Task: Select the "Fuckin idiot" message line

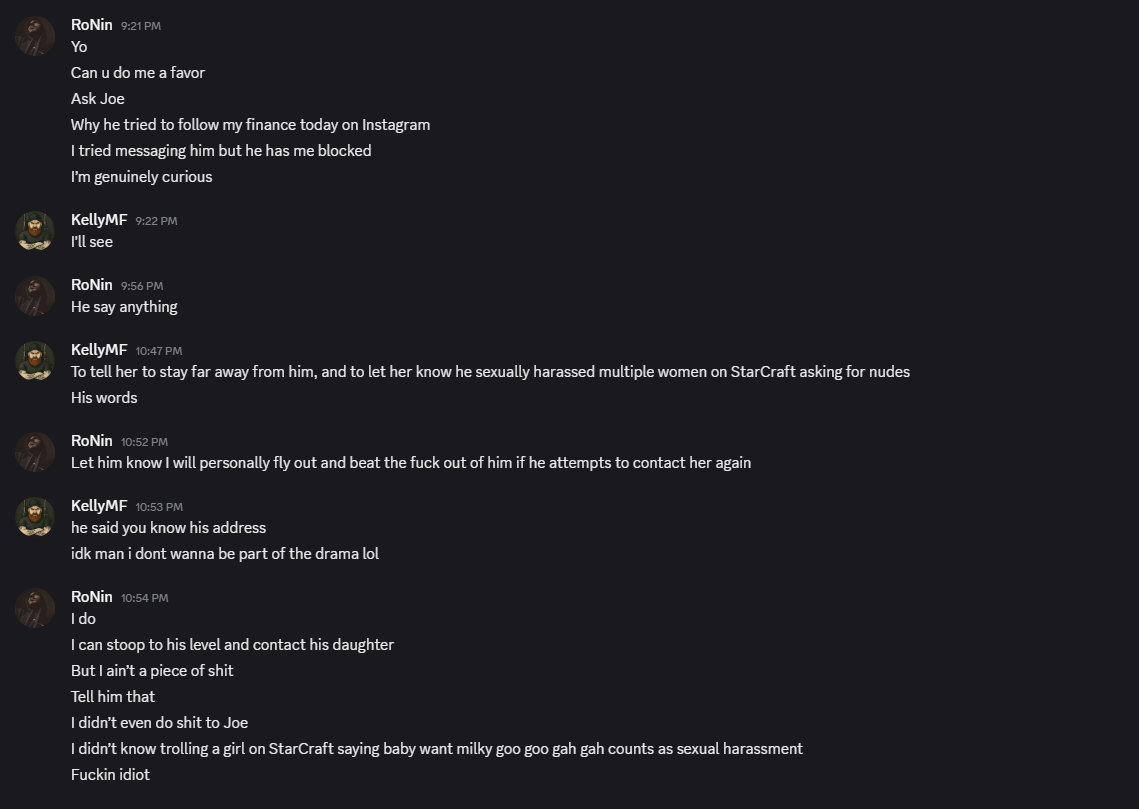Action: coord(110,775)
